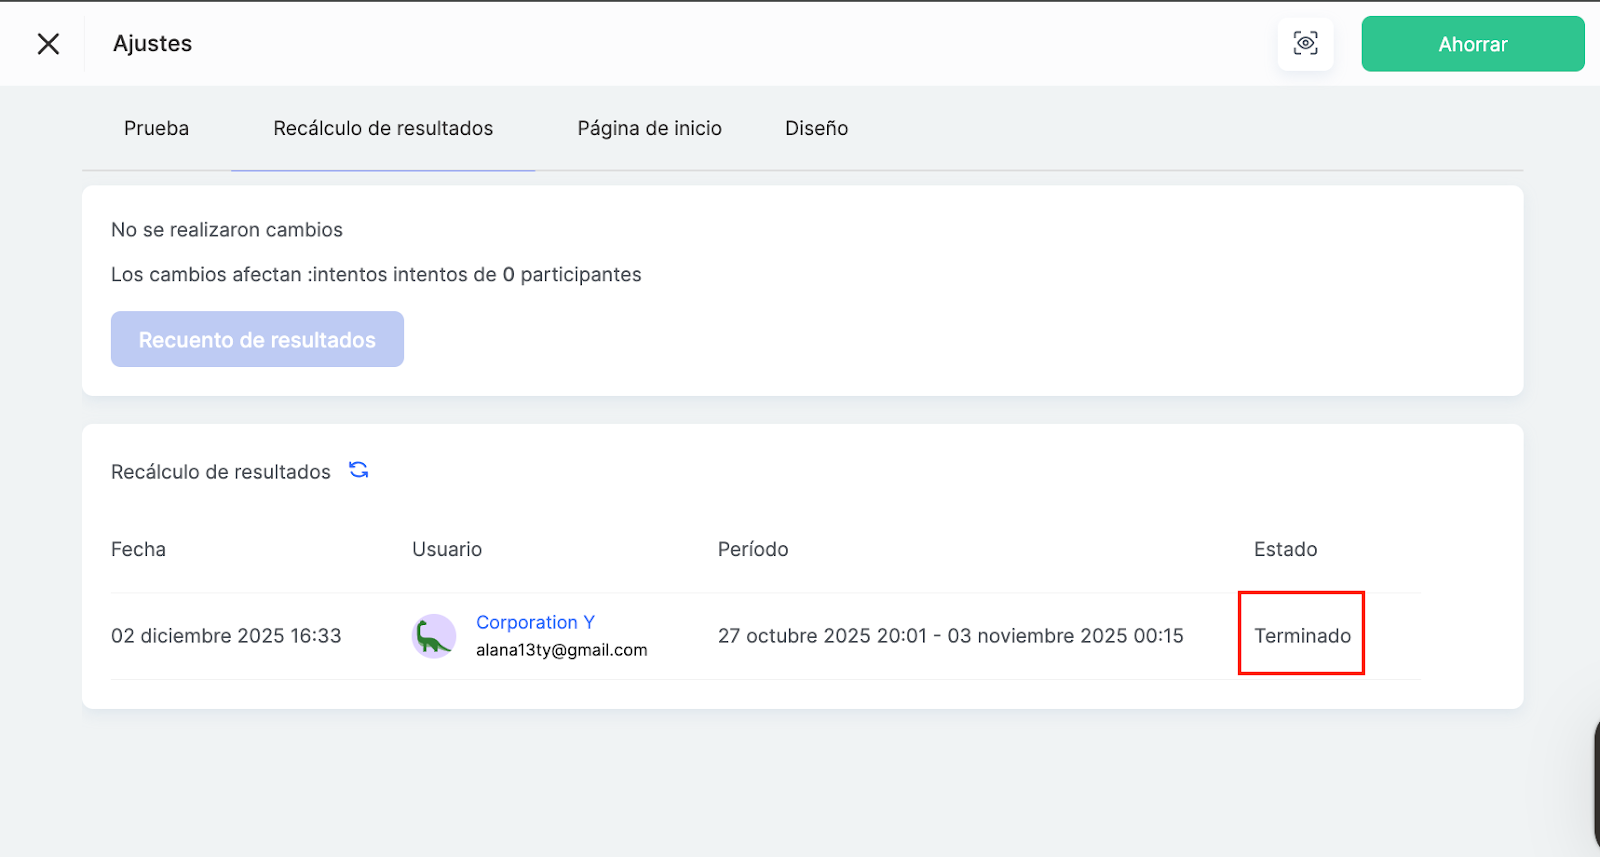The height and width of the screenshot is (857, 1600).
Task: Open the preview eye icon
Action: tap(1305, 44)
